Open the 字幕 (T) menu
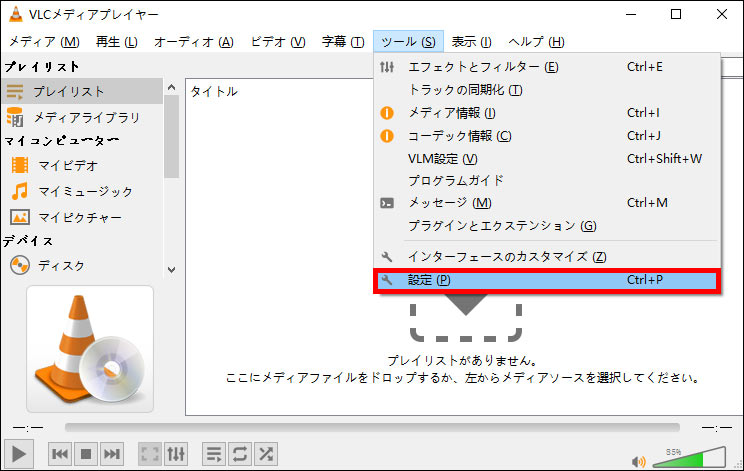This screenshot has width=744, height=471. [343, 42]
